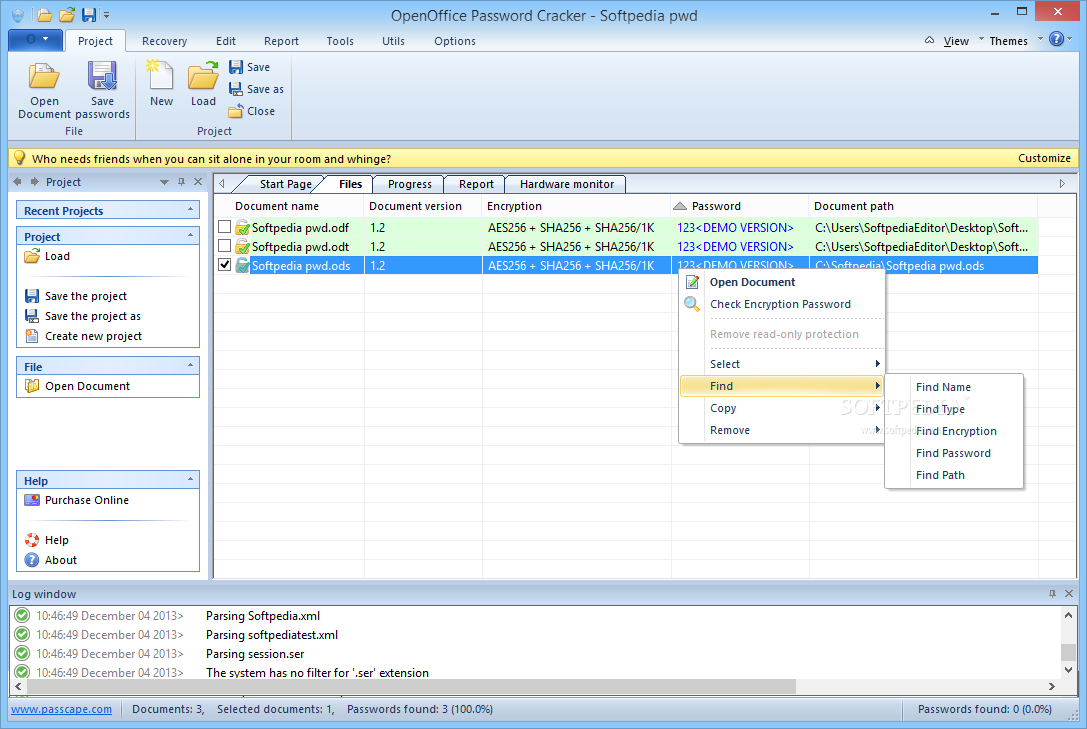Image resolution: width=1087 pixels, height=729 pixels.
Task: Click the Save passwords ribbon icon
Action: point(102,91)
